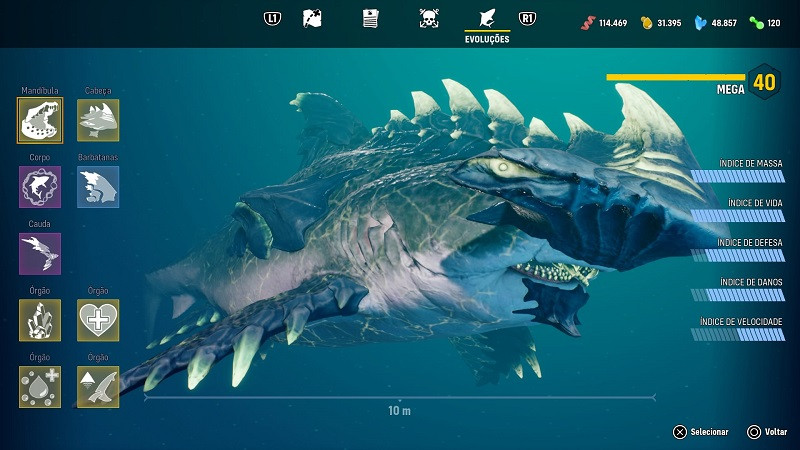The height and width of the screenshot is (450, 800).
Task: Click the red protein resource icon
Action: pos(588,23)
